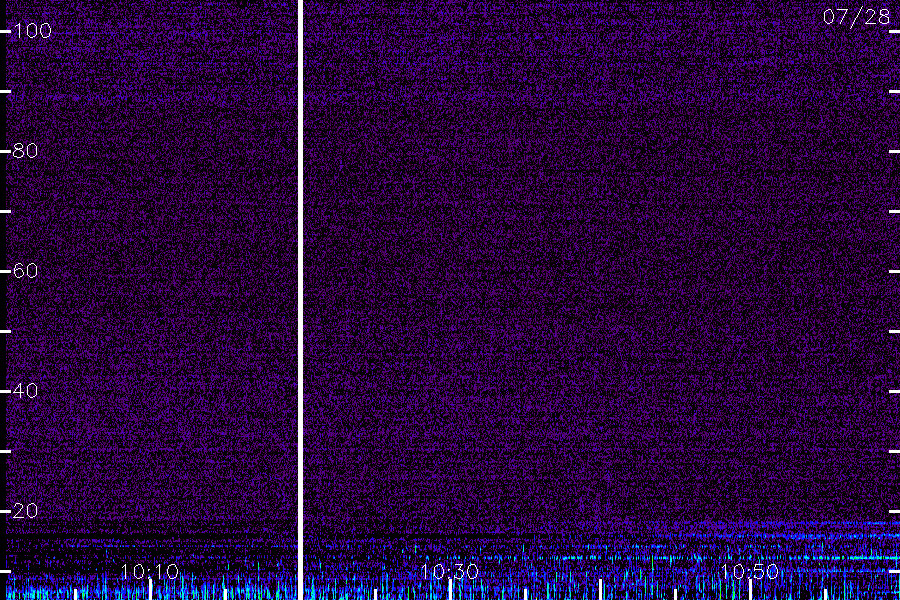
Task: Click the 20 frequency axis label
Action: click(25, 510)
